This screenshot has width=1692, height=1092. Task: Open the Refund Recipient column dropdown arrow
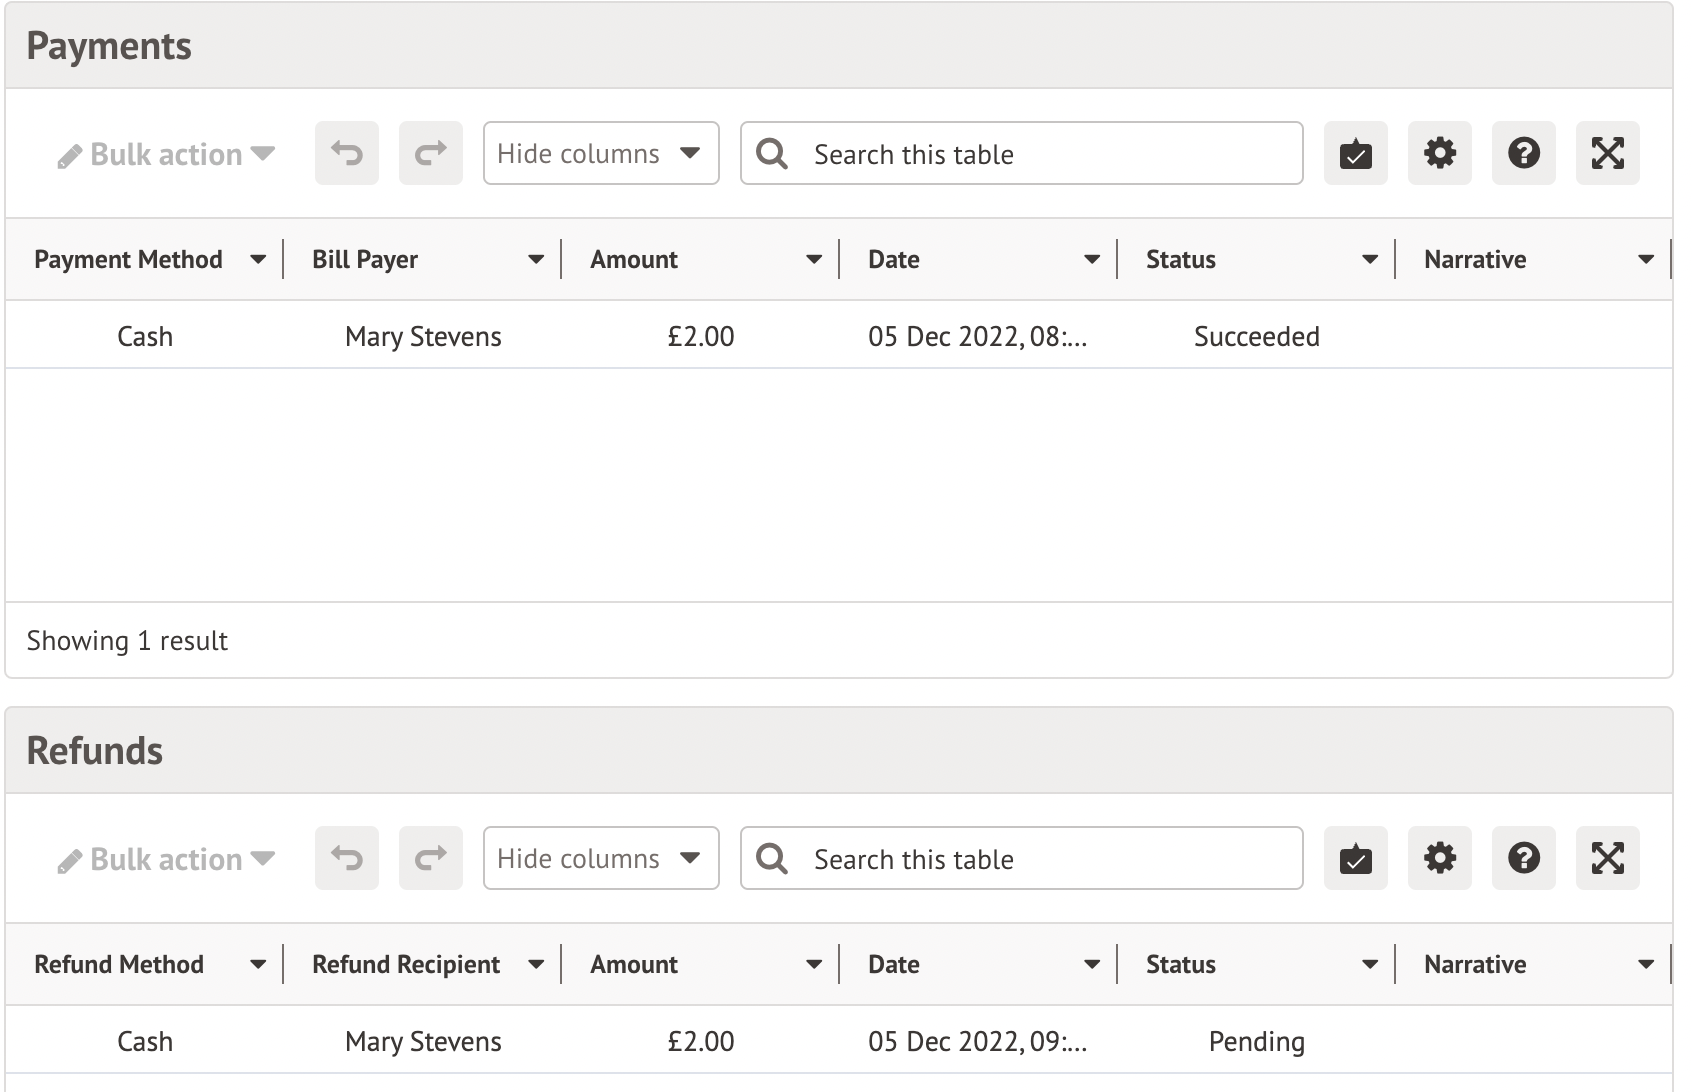(536, 965)
